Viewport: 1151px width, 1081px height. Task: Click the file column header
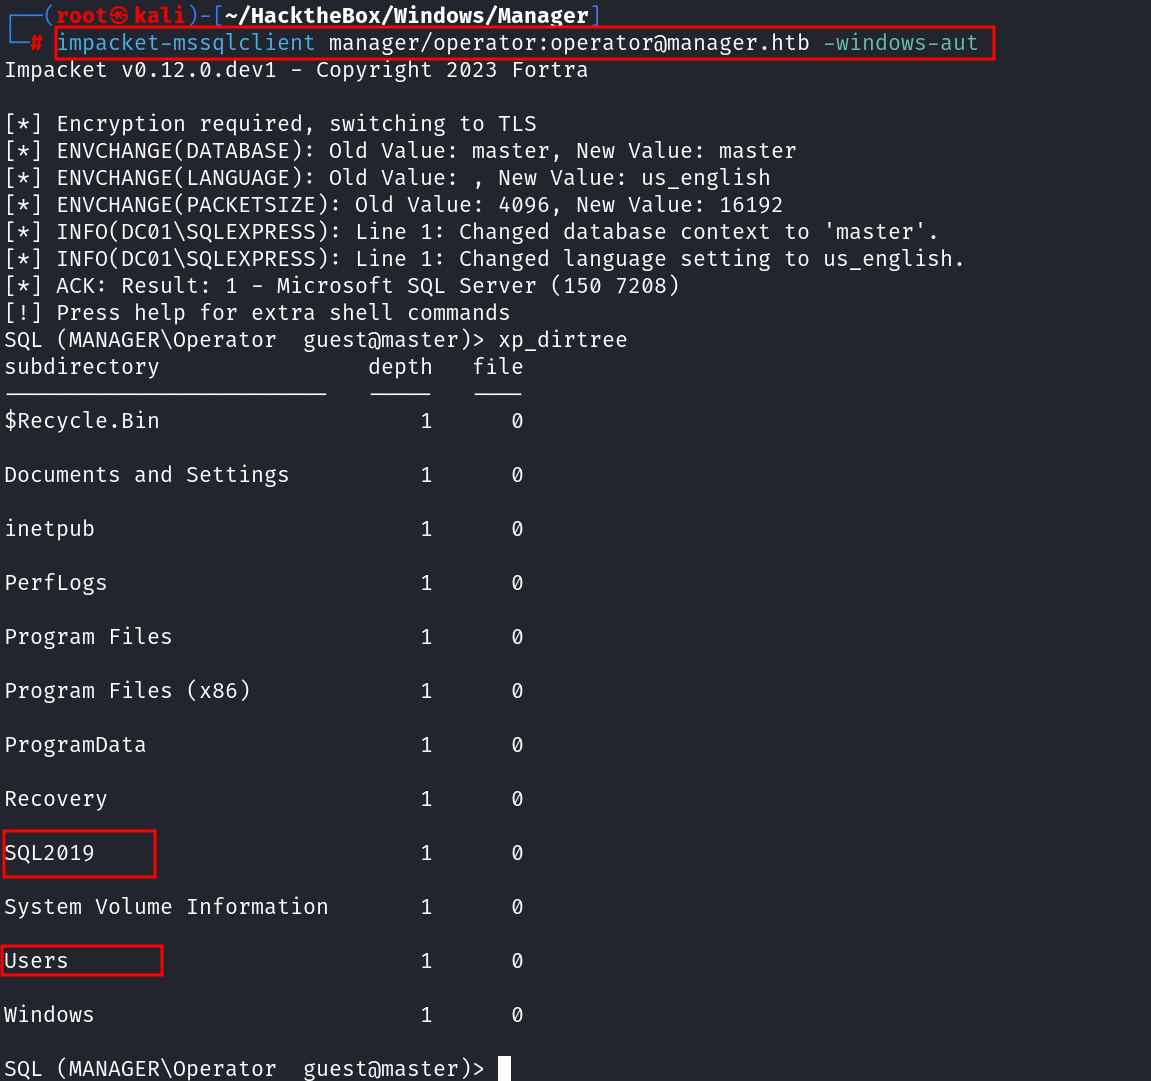[498, 367]
